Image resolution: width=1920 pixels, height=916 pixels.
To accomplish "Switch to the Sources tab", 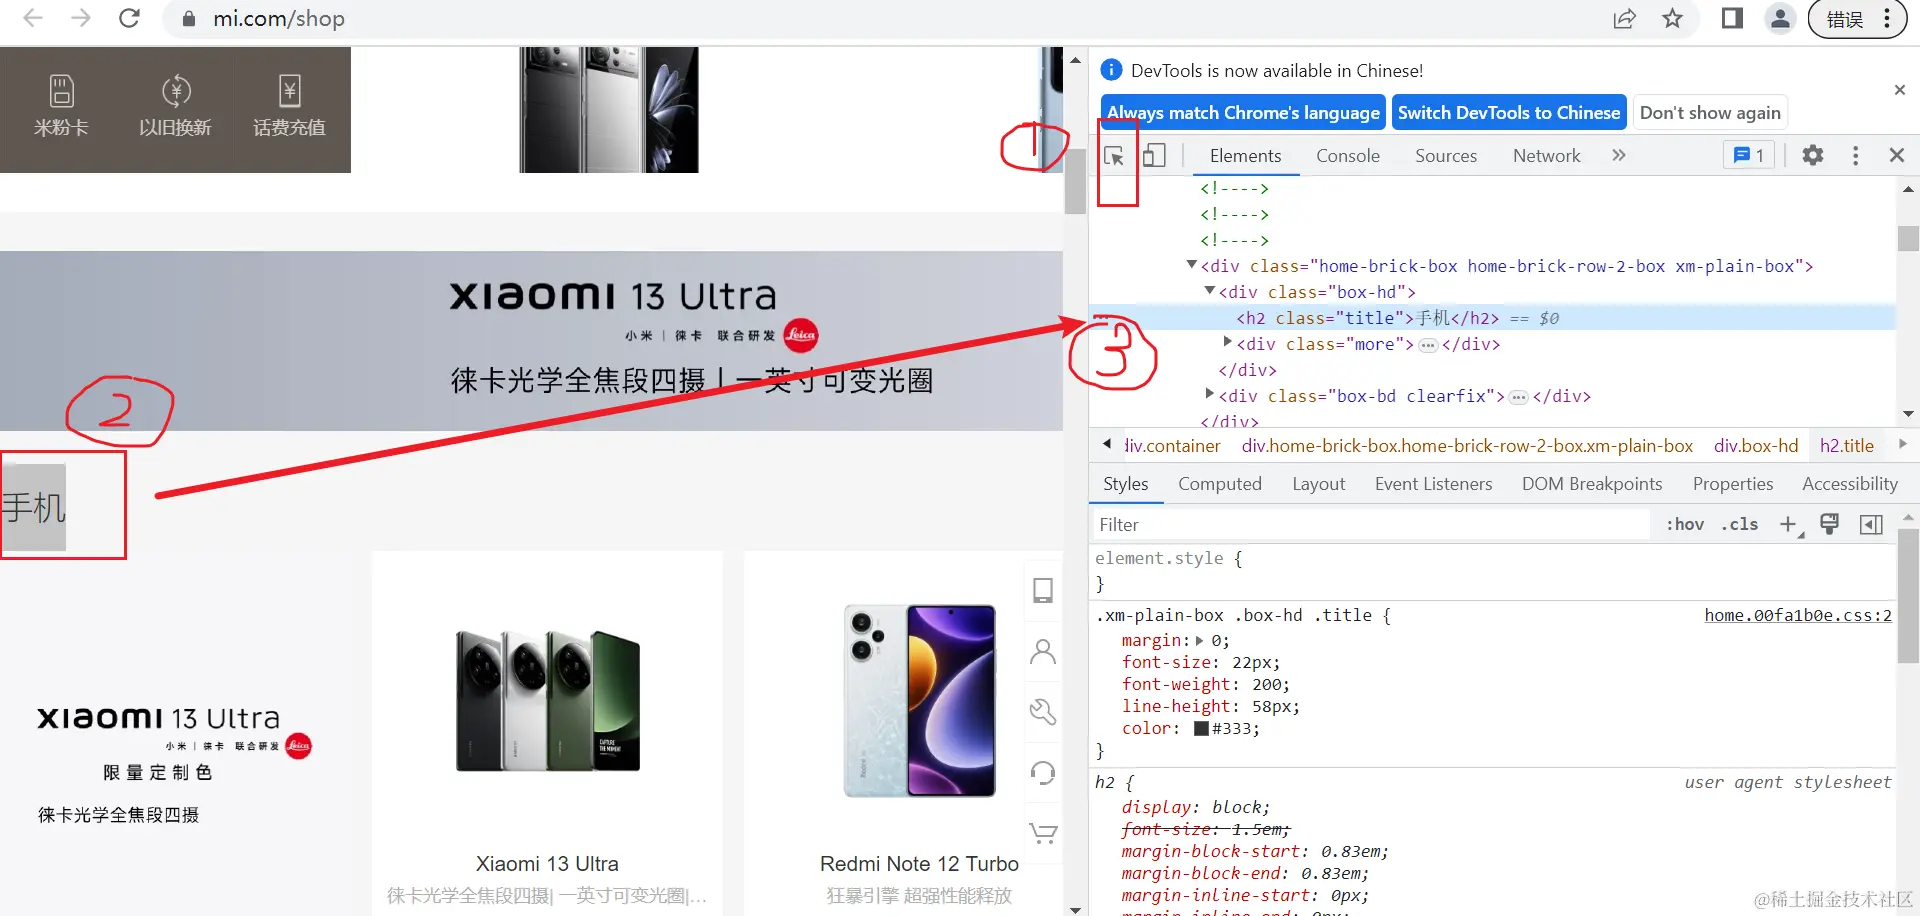I will click(x=1446, y=155).
